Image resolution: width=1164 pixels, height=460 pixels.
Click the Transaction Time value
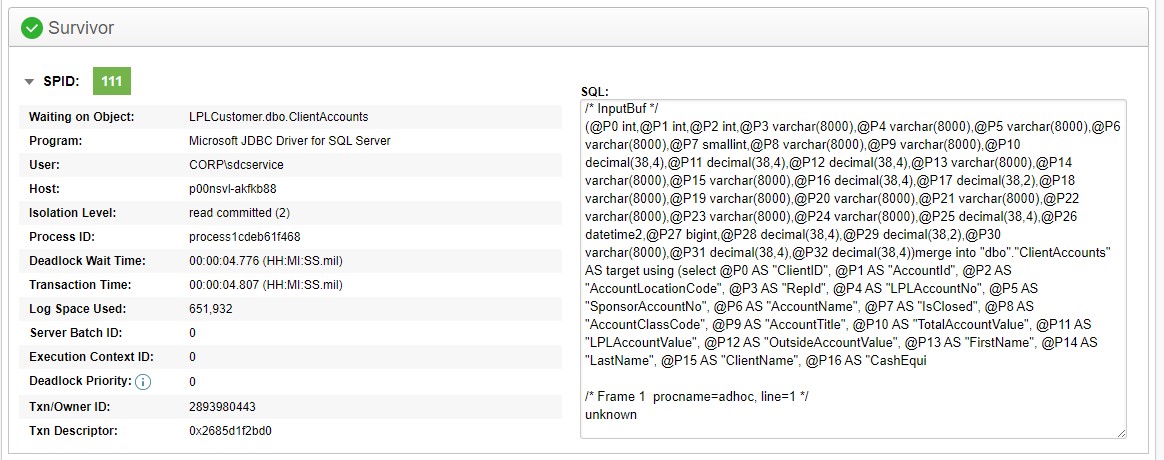pos(265,285)
